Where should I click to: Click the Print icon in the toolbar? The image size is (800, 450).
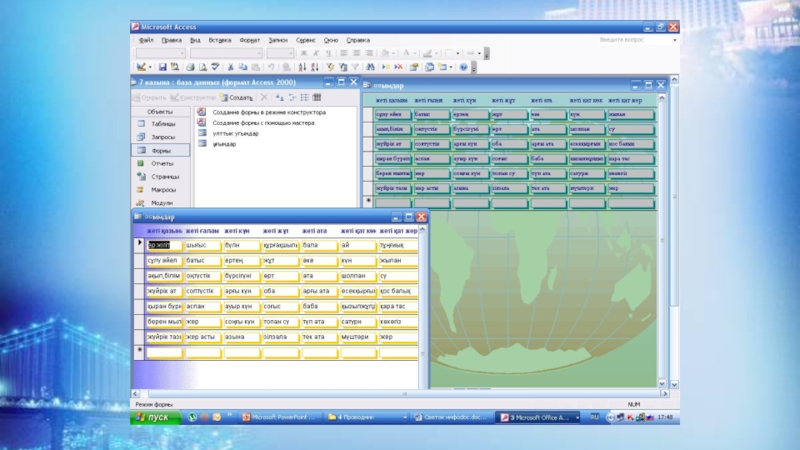[x=190, y=67]
